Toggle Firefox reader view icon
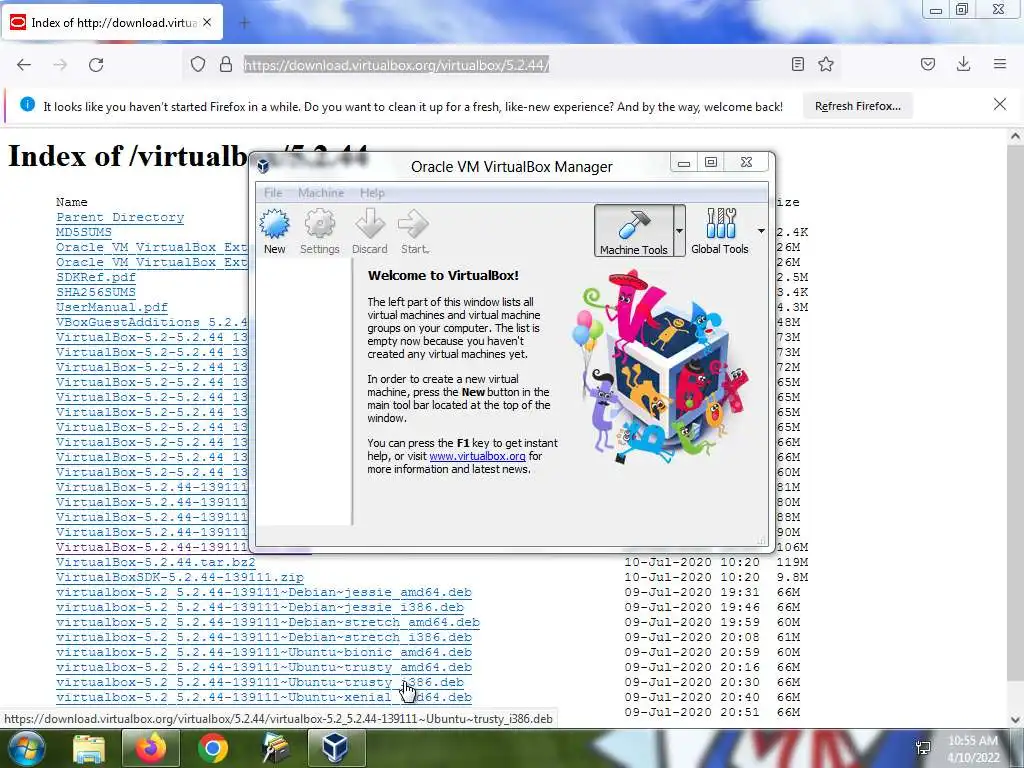This screenshot has height=768, width=1024. point(797,65)
